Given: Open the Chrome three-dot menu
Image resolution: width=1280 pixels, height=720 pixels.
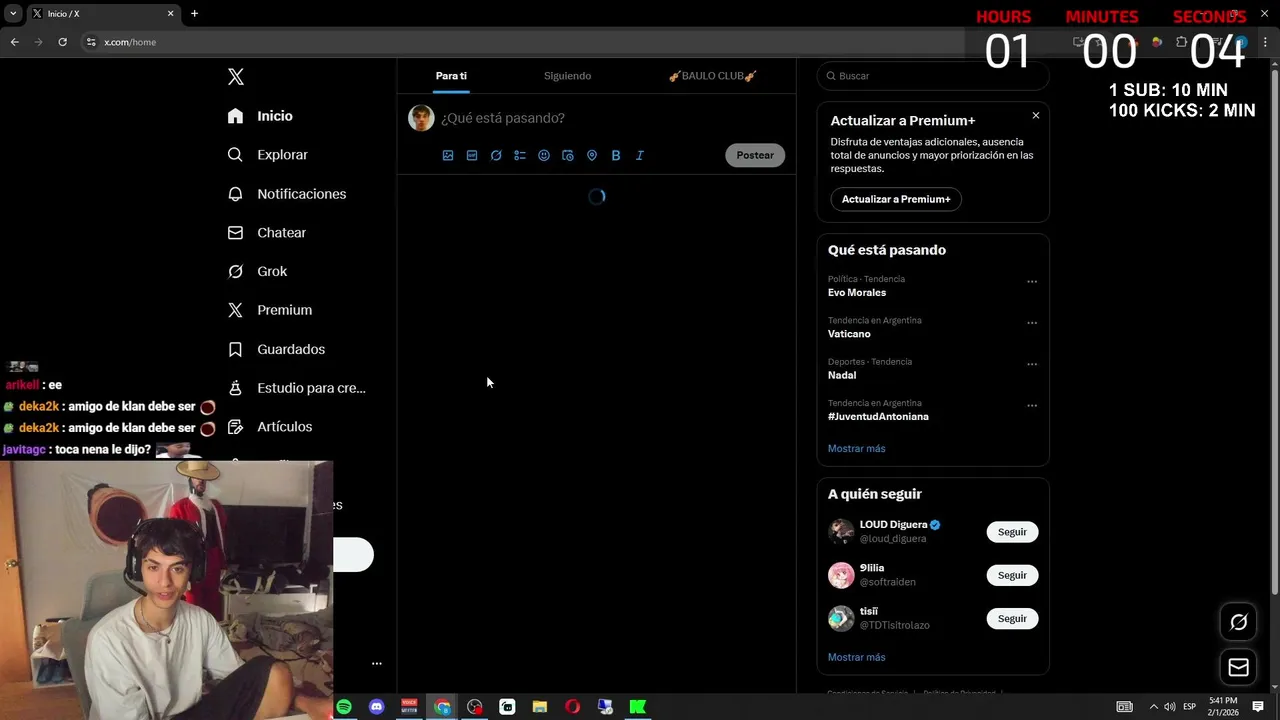Looking at the screenshot, I should pyautogui.click(x=1264, y=42).
